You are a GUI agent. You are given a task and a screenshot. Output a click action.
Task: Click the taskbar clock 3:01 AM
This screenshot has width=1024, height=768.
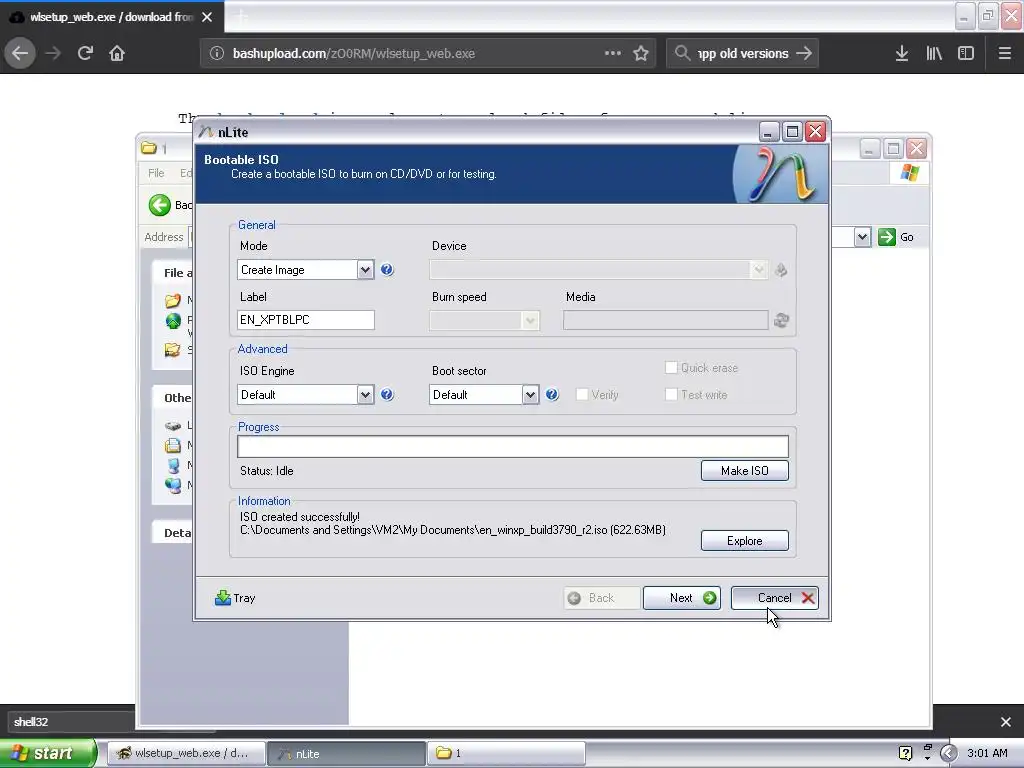point(987,753)
